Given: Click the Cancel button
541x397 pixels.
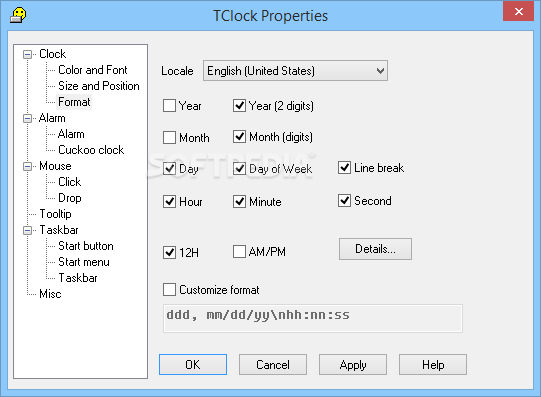Looking at the screenshot, I should click(x=273, y=364).
